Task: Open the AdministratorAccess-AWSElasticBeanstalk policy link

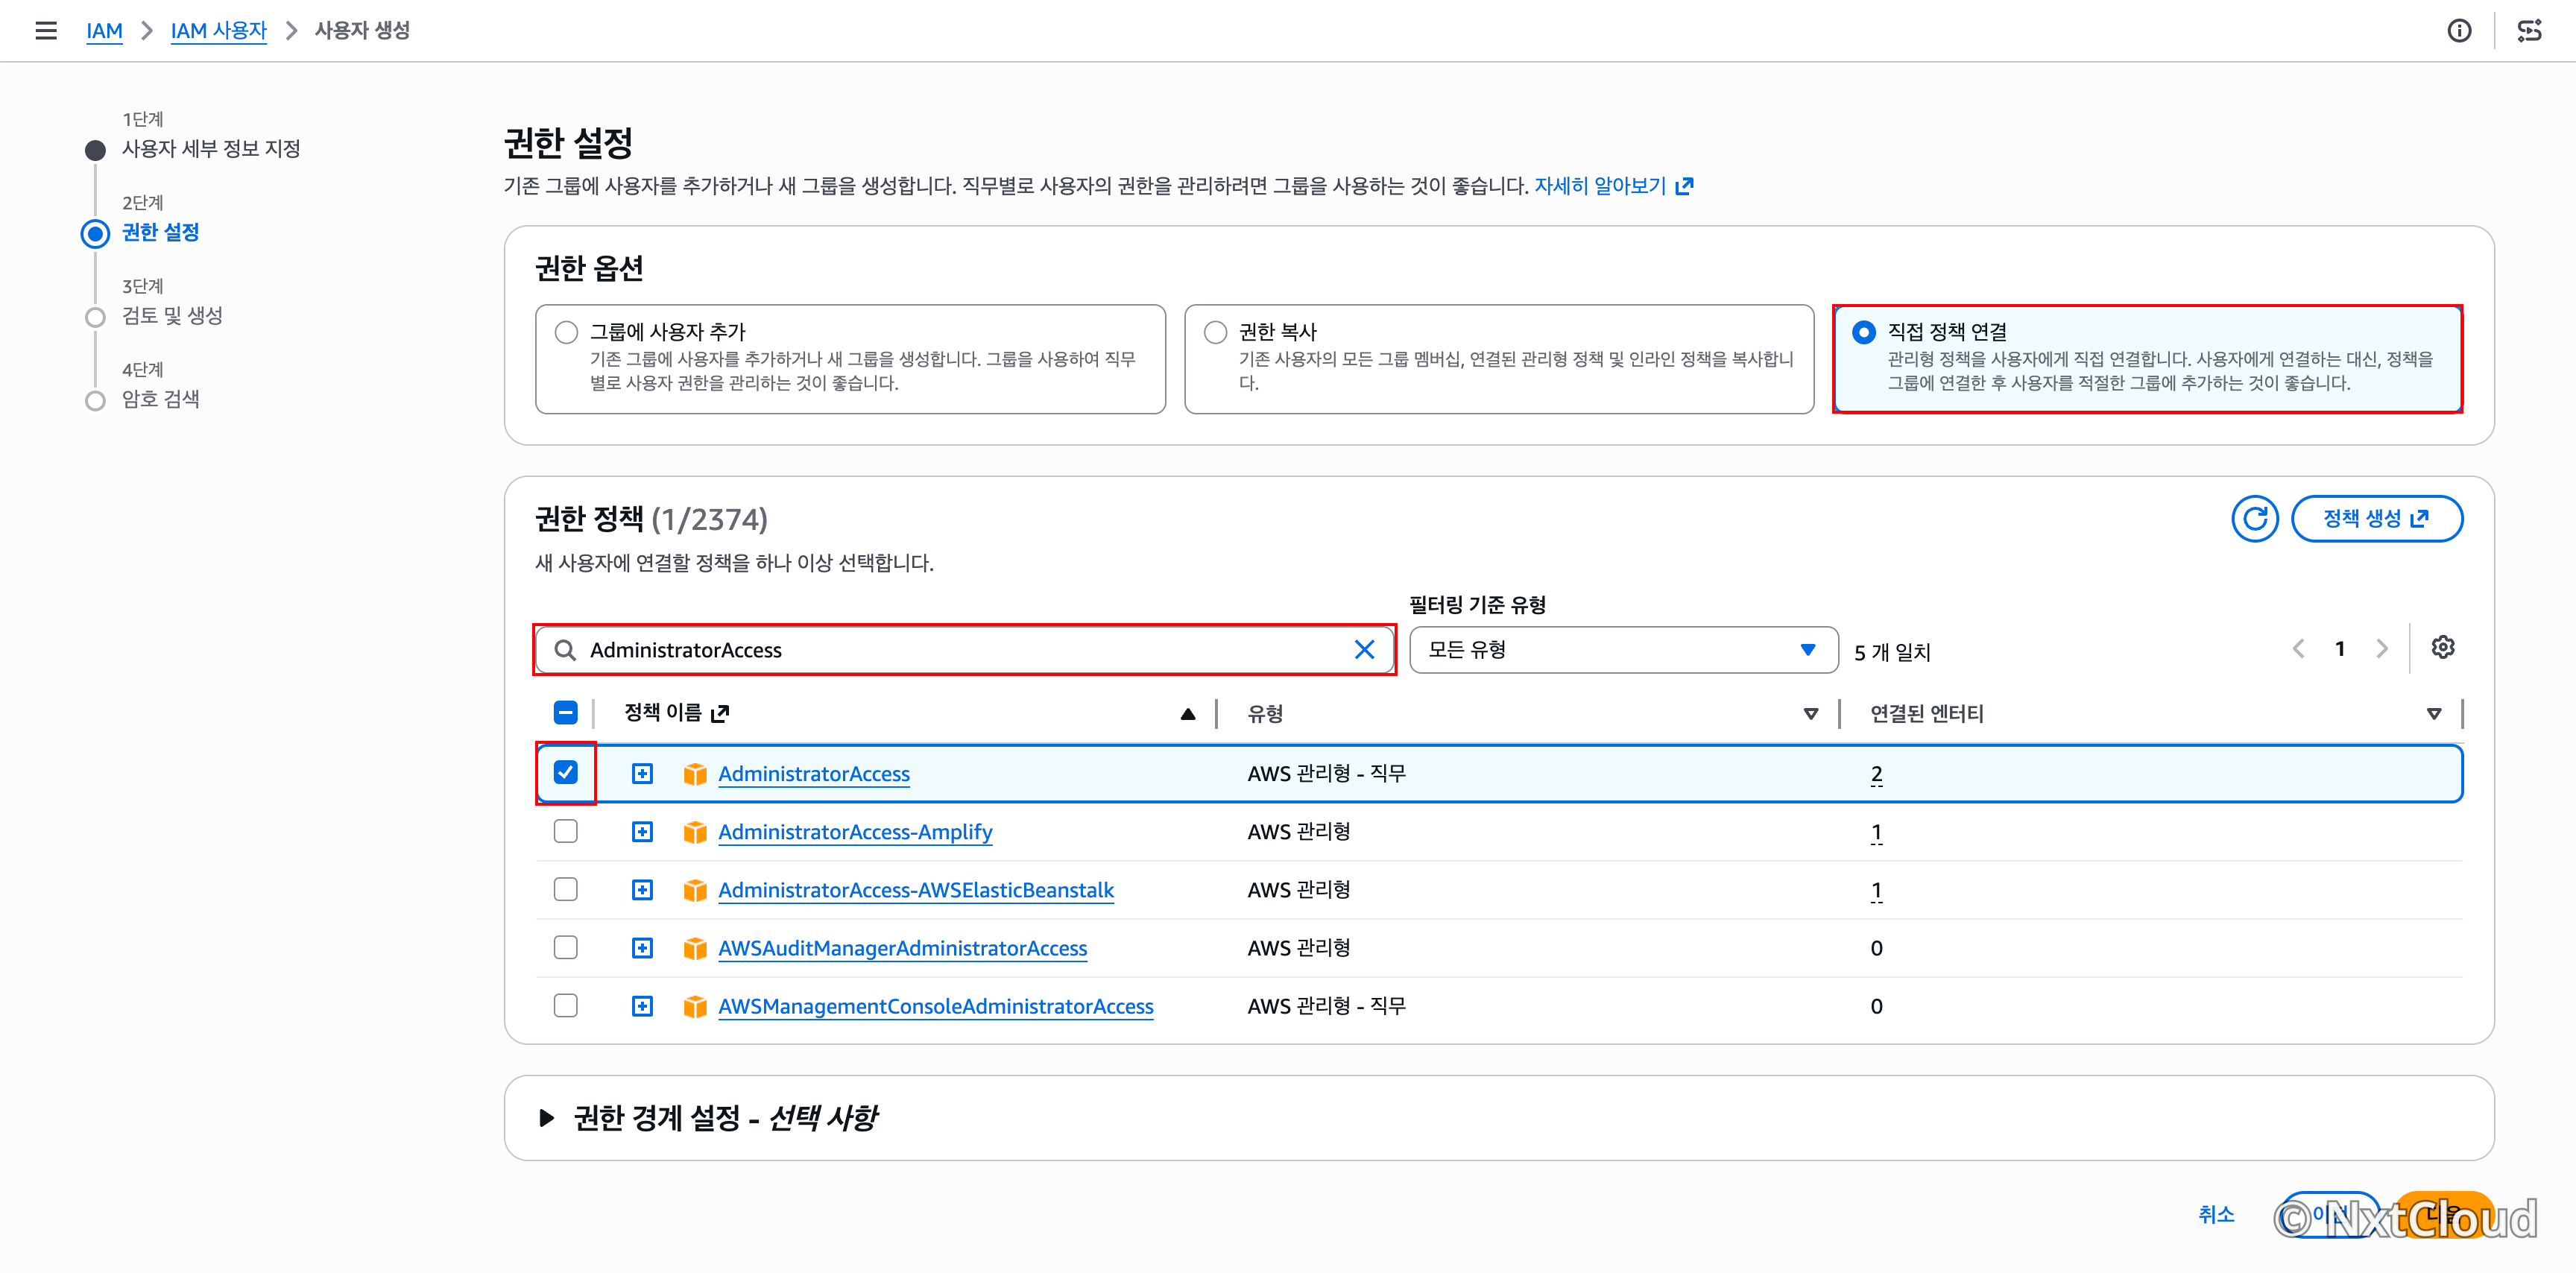Action: tap(916, 890)
